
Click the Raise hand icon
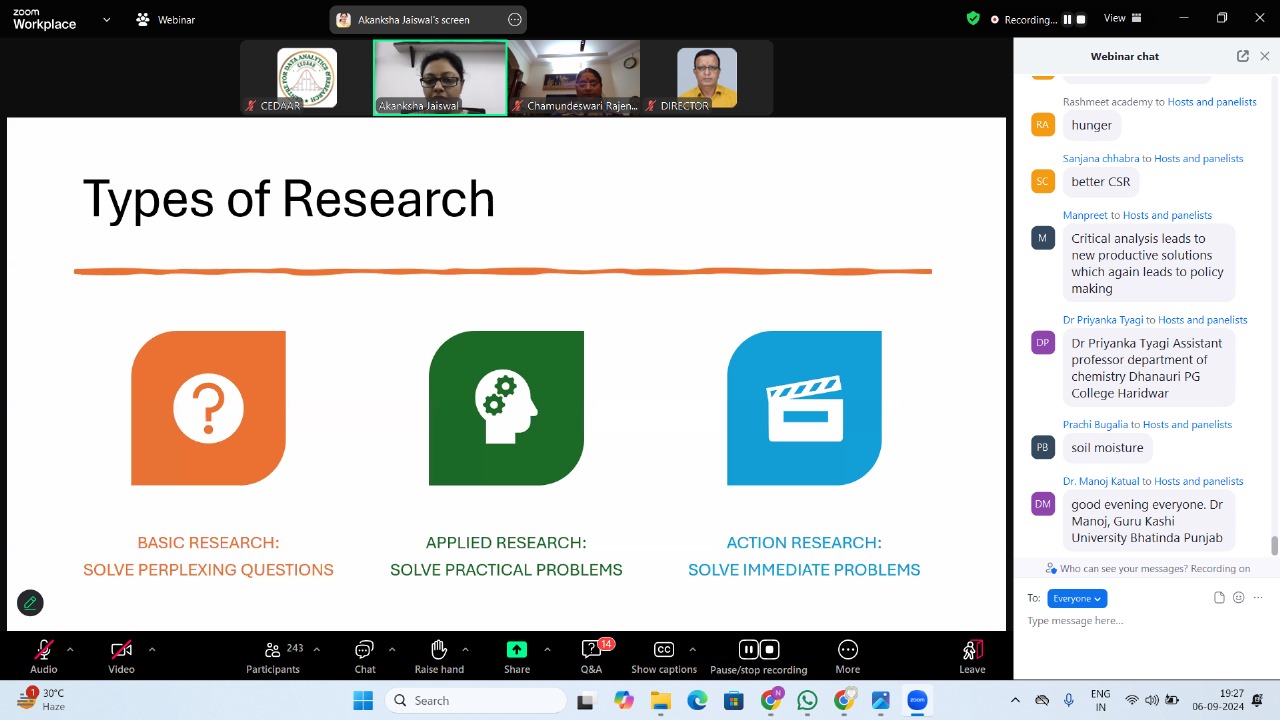pyautogui.click(x=439, y=650)
